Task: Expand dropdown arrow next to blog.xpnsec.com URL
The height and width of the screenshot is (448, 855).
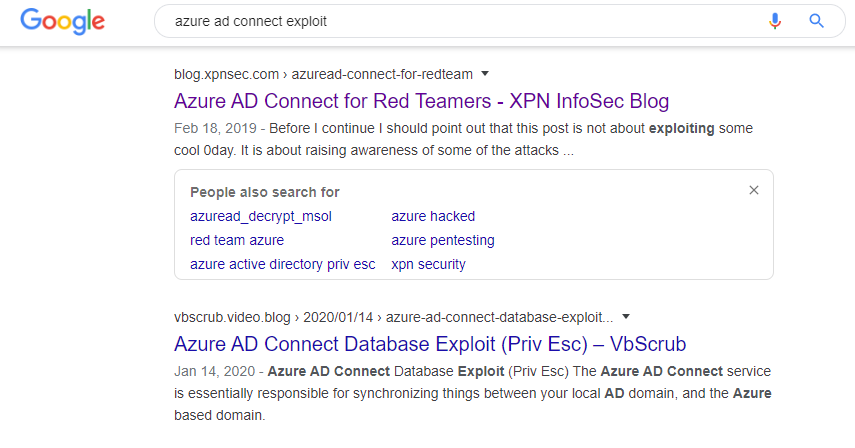Action: coord(485,74)
